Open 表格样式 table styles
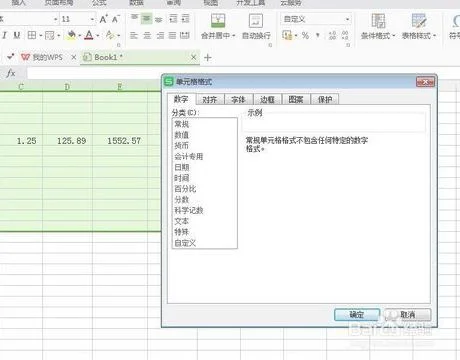460x360 pixels. (419, 26)
